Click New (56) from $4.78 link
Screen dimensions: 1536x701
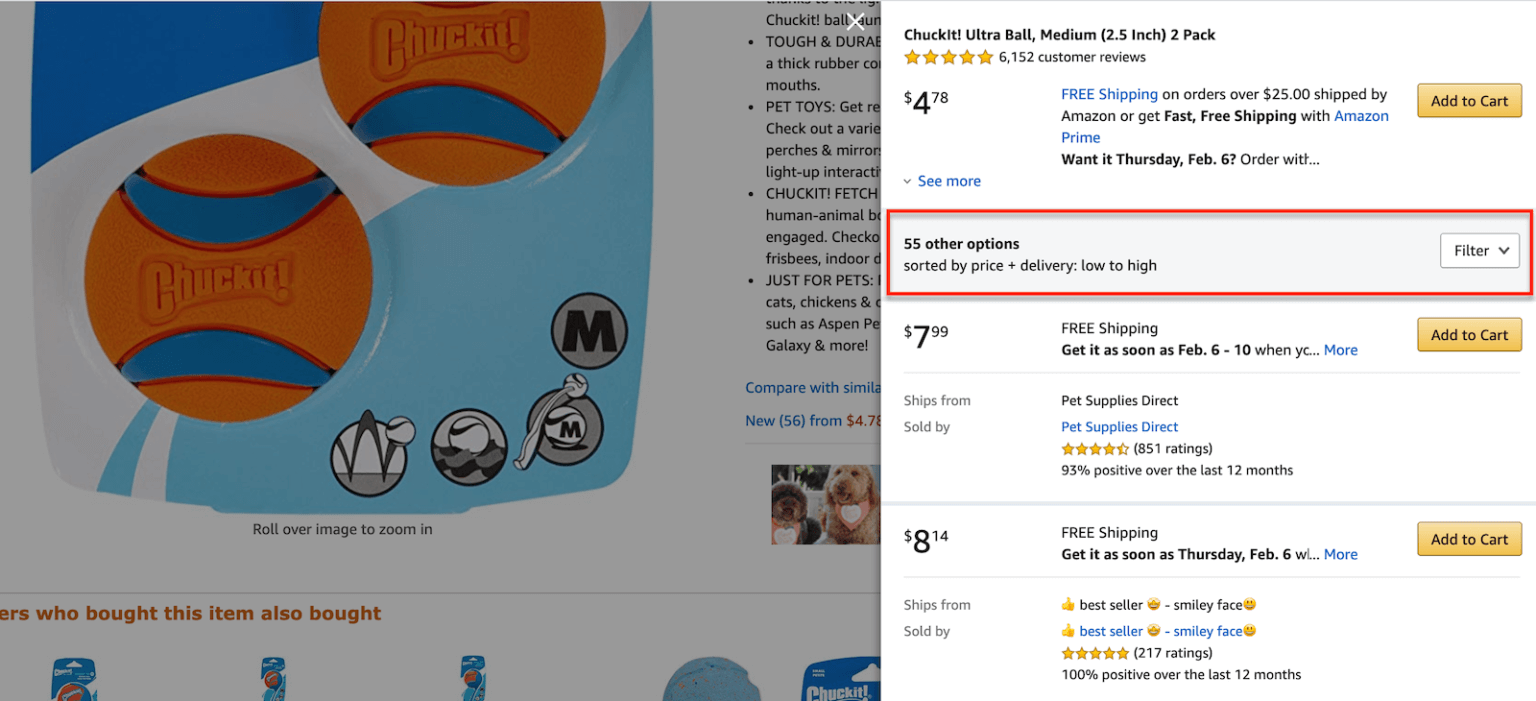(791, 420)
